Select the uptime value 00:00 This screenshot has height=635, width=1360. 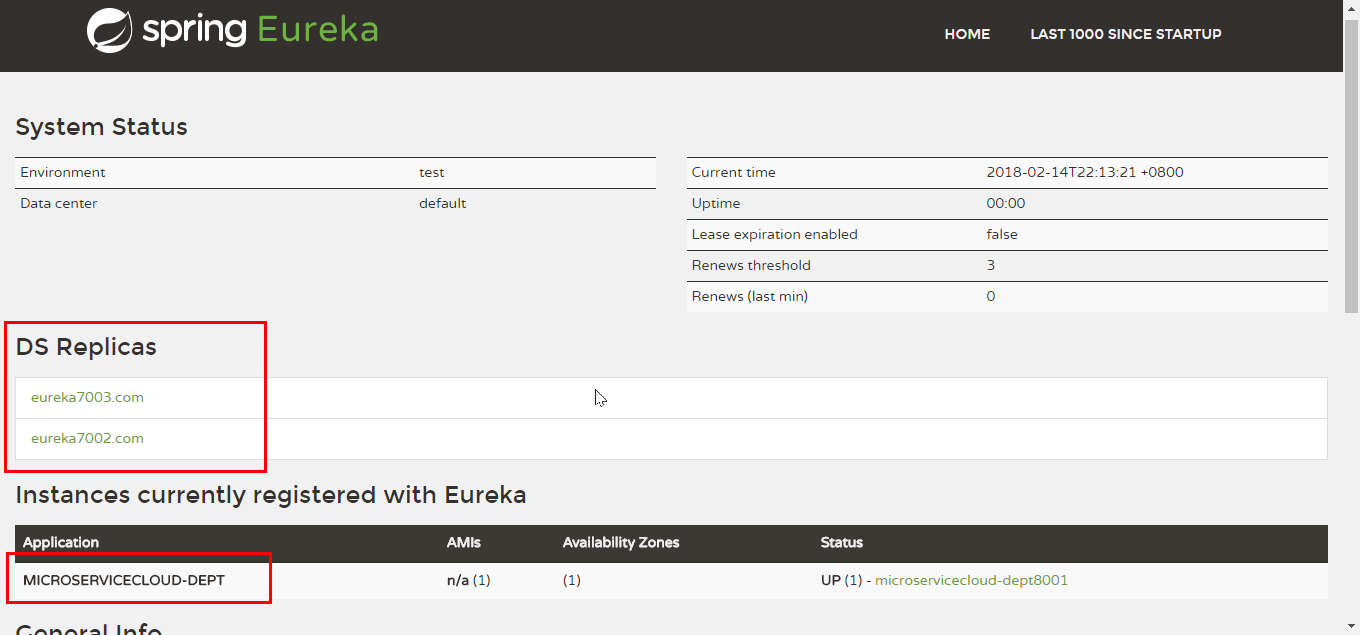coord(1005,203)
